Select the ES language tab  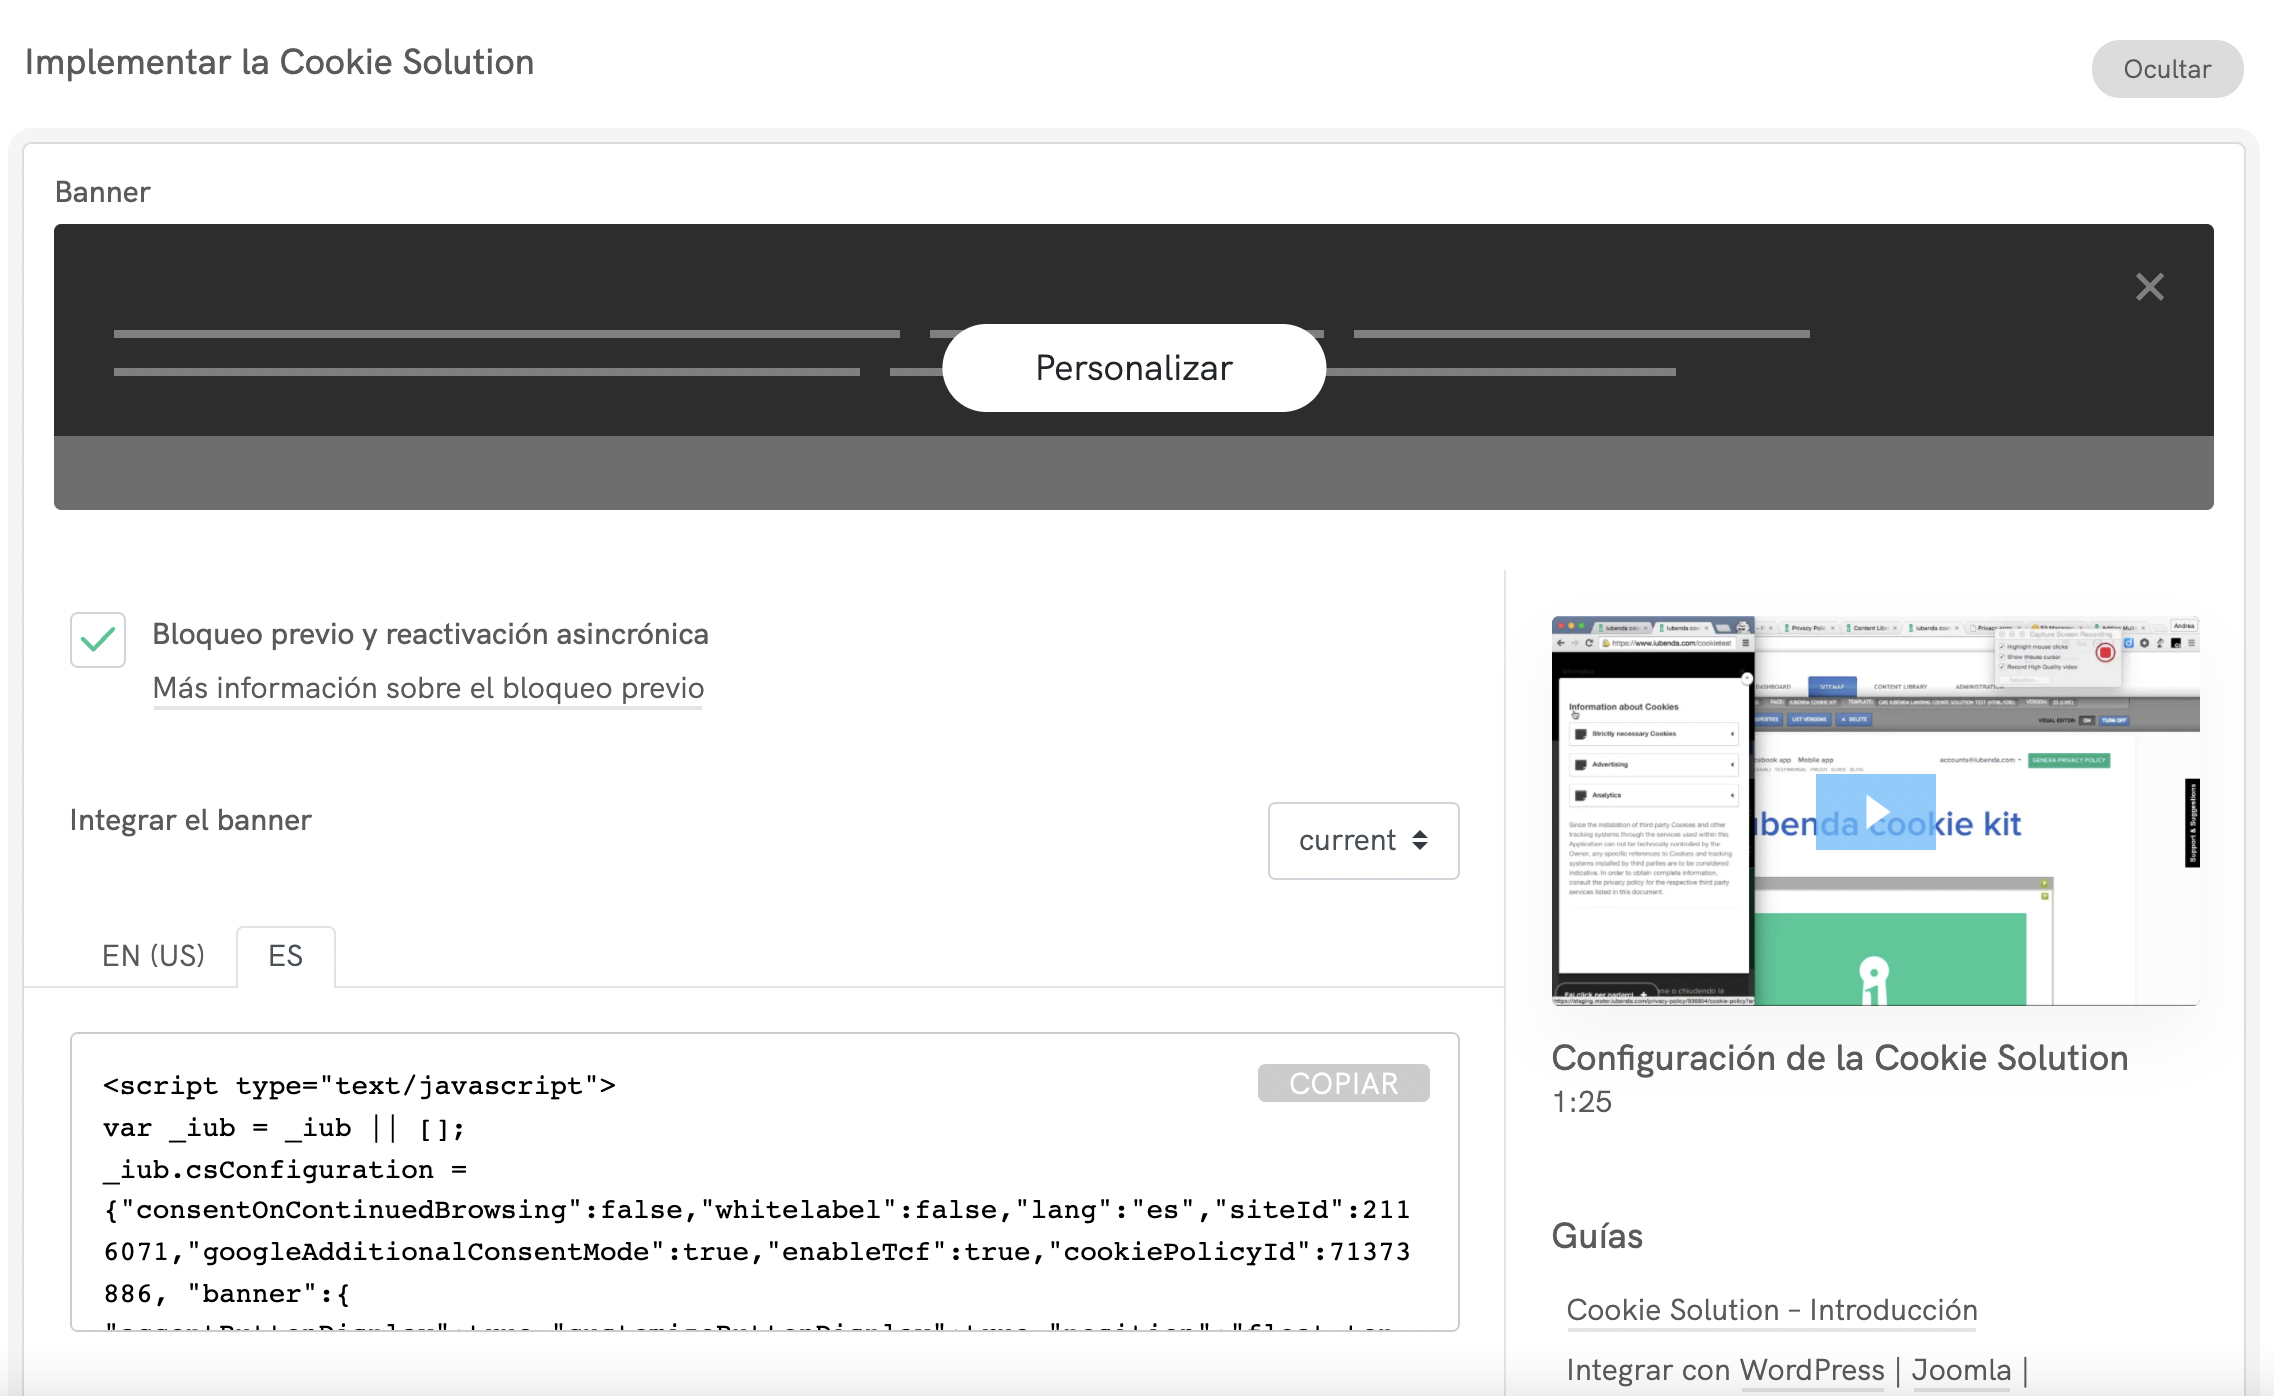[x=285, y=956]
